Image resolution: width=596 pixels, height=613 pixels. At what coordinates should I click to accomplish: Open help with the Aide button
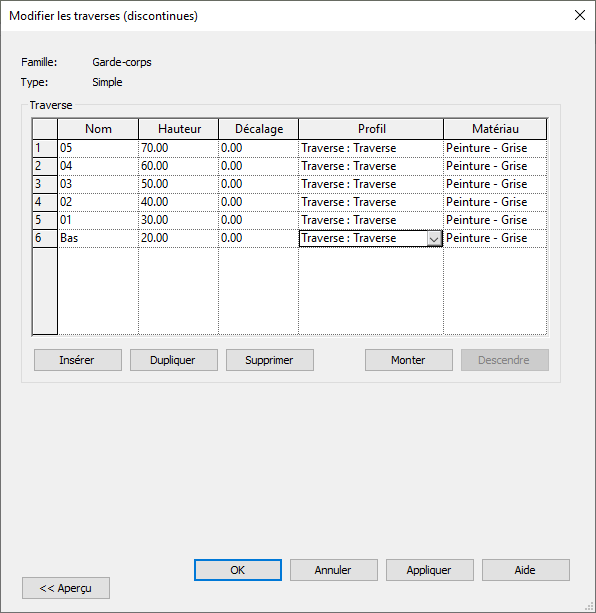tap(526, 570)
